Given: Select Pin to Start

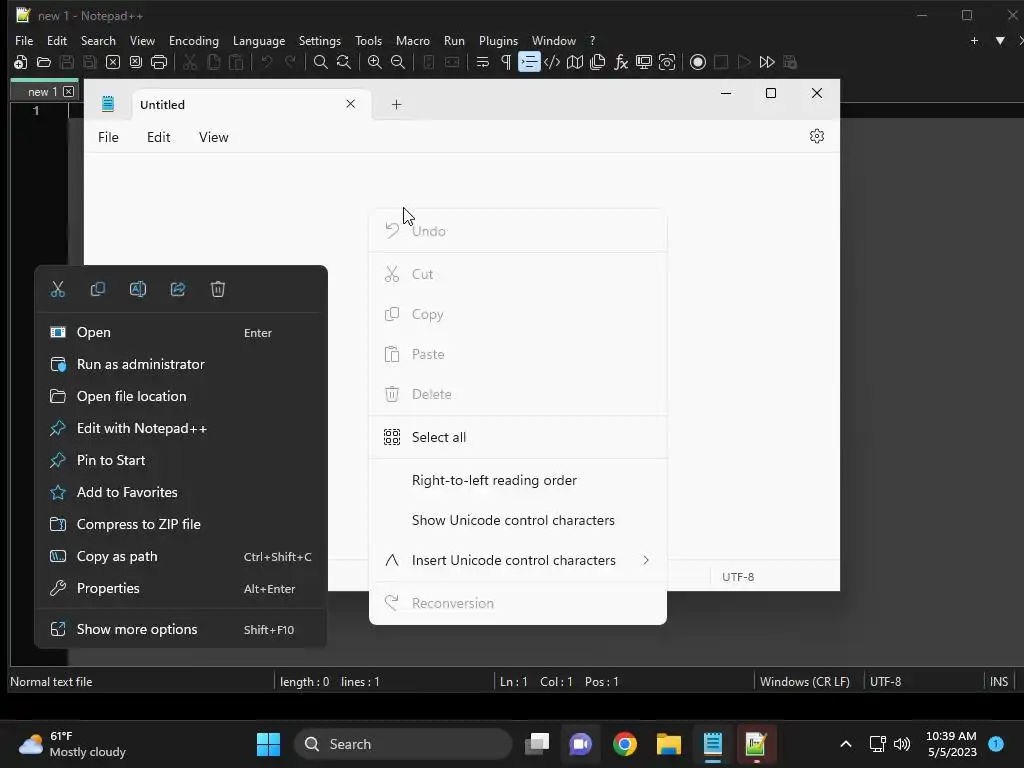Looking at the screenshot, I should click(x=181, y=460).
